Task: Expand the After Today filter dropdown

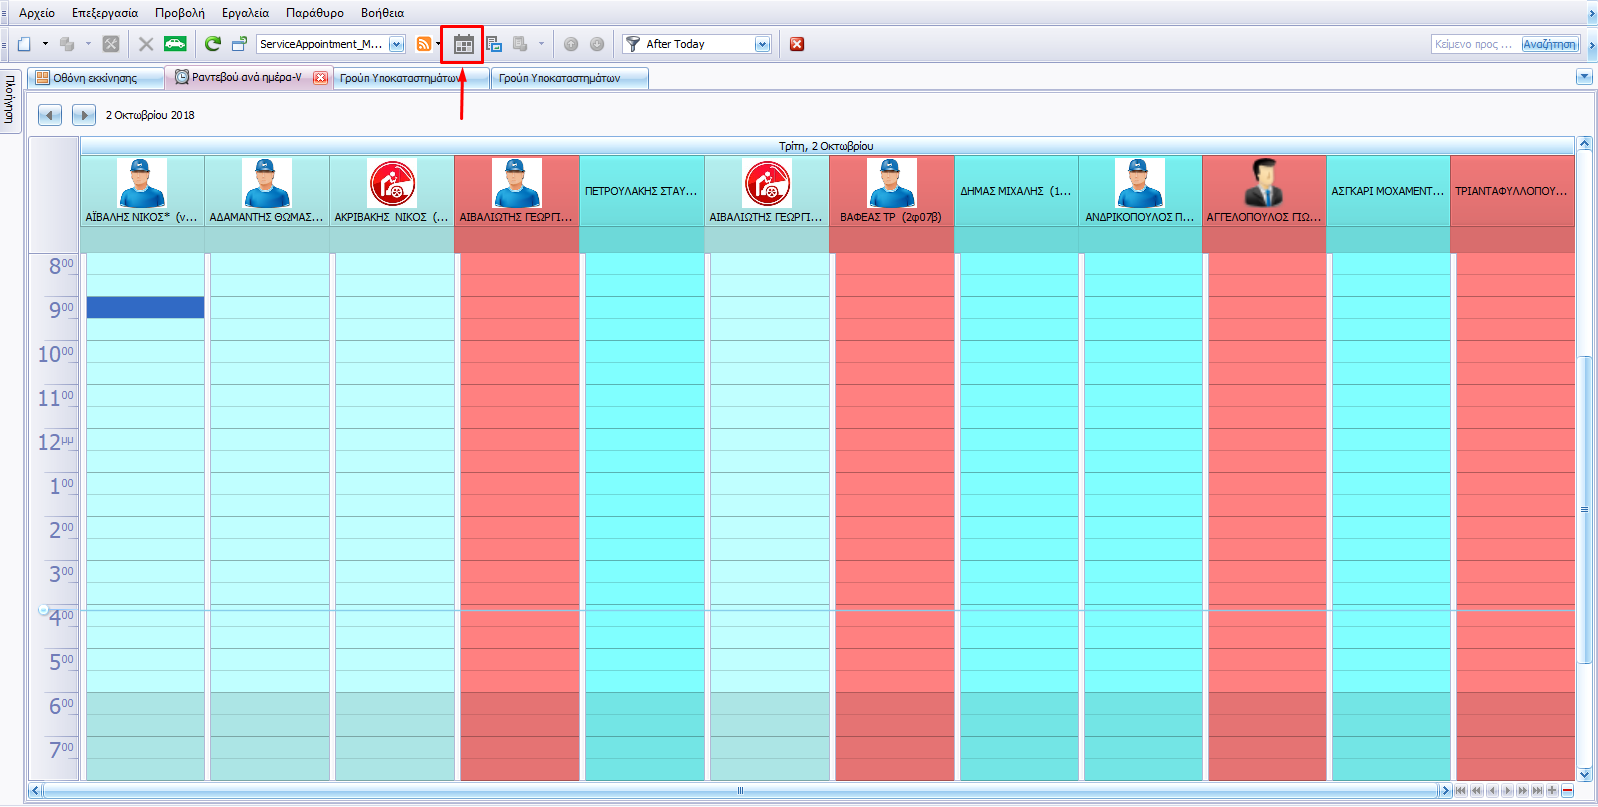Action: click(x=762, y=44)
